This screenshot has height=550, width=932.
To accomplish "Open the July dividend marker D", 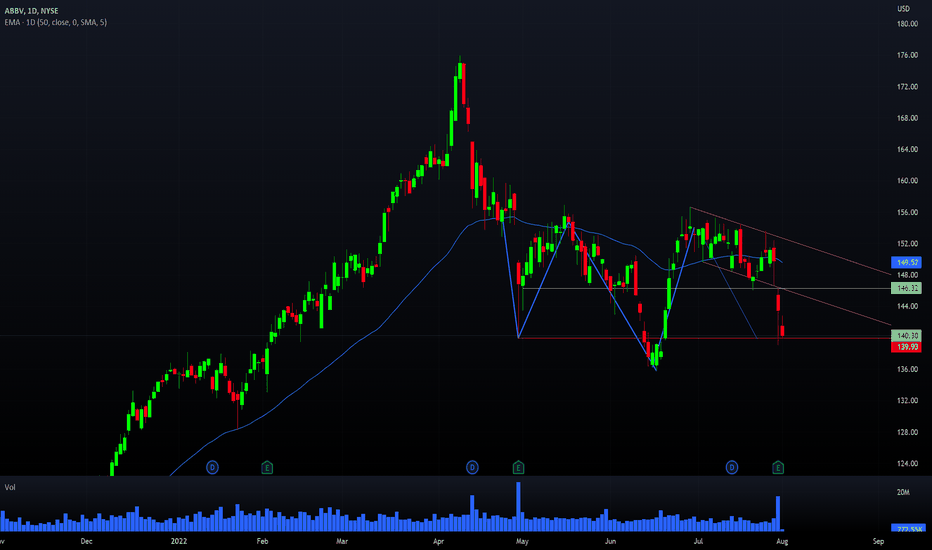I will coord(732,467).
